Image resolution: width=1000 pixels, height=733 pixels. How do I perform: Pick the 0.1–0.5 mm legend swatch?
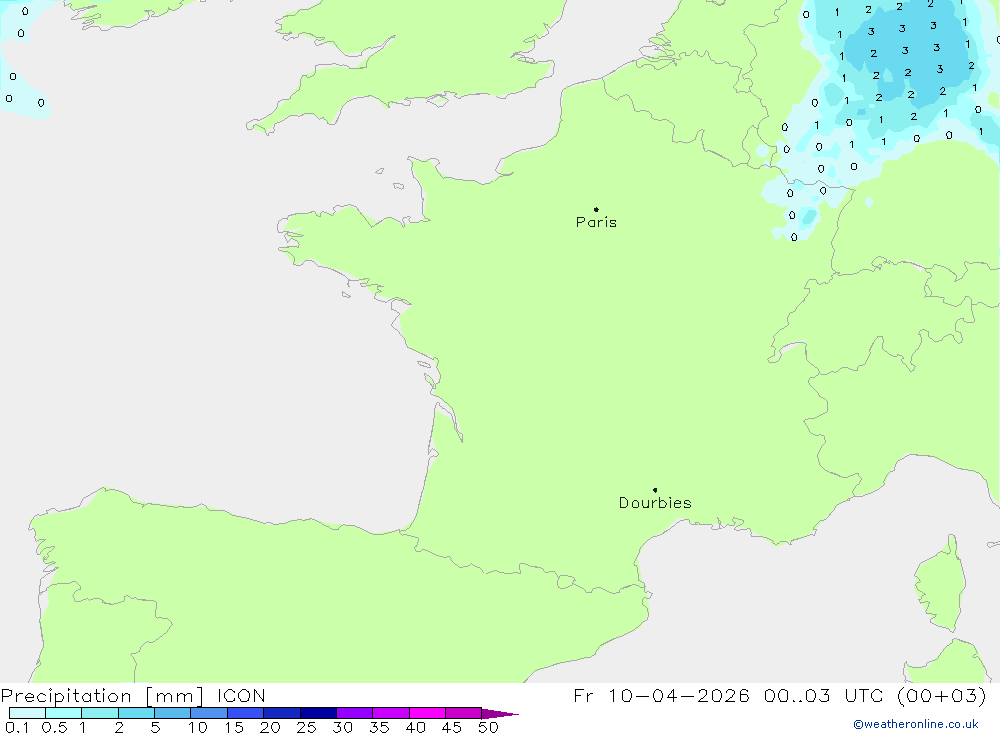pos(27,713)
